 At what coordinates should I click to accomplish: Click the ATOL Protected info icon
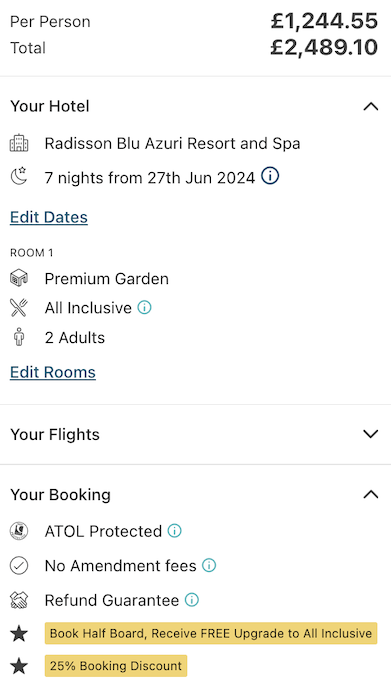175,531
